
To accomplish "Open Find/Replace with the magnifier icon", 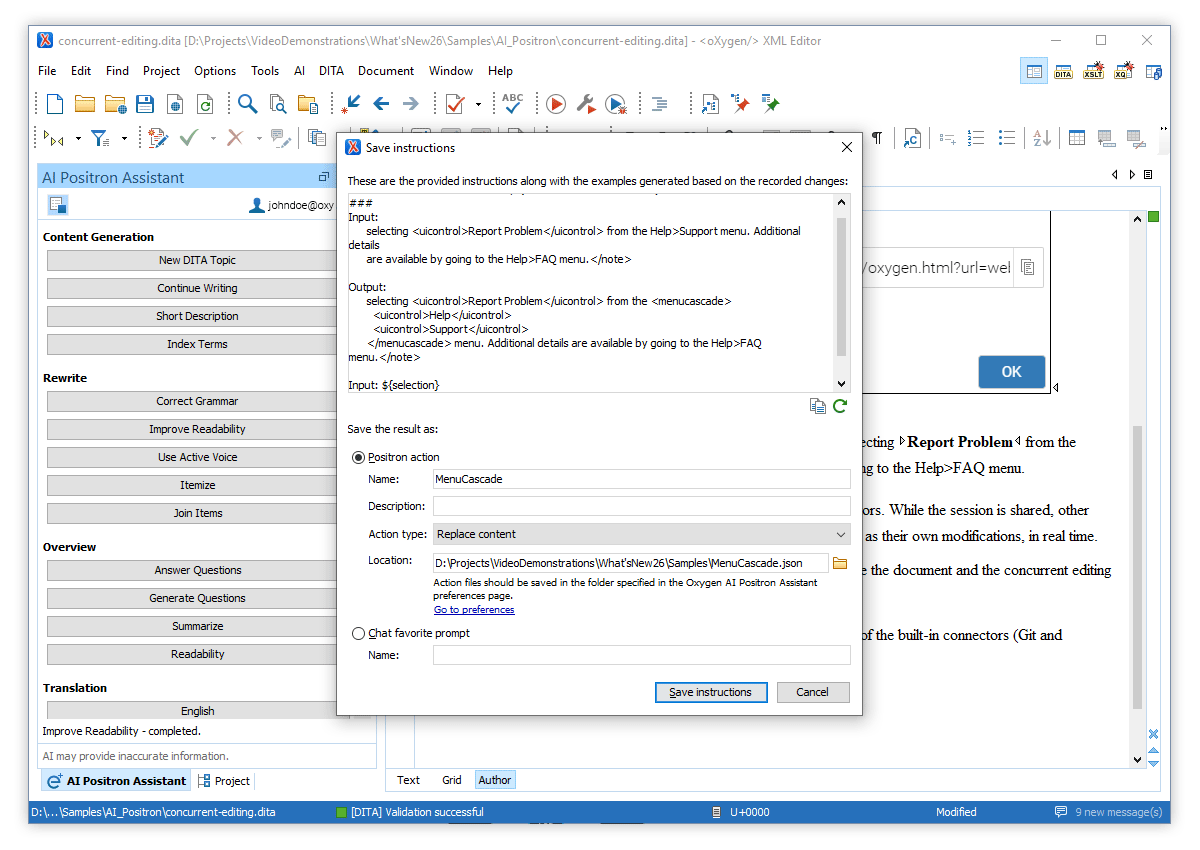I will [247, 104].
